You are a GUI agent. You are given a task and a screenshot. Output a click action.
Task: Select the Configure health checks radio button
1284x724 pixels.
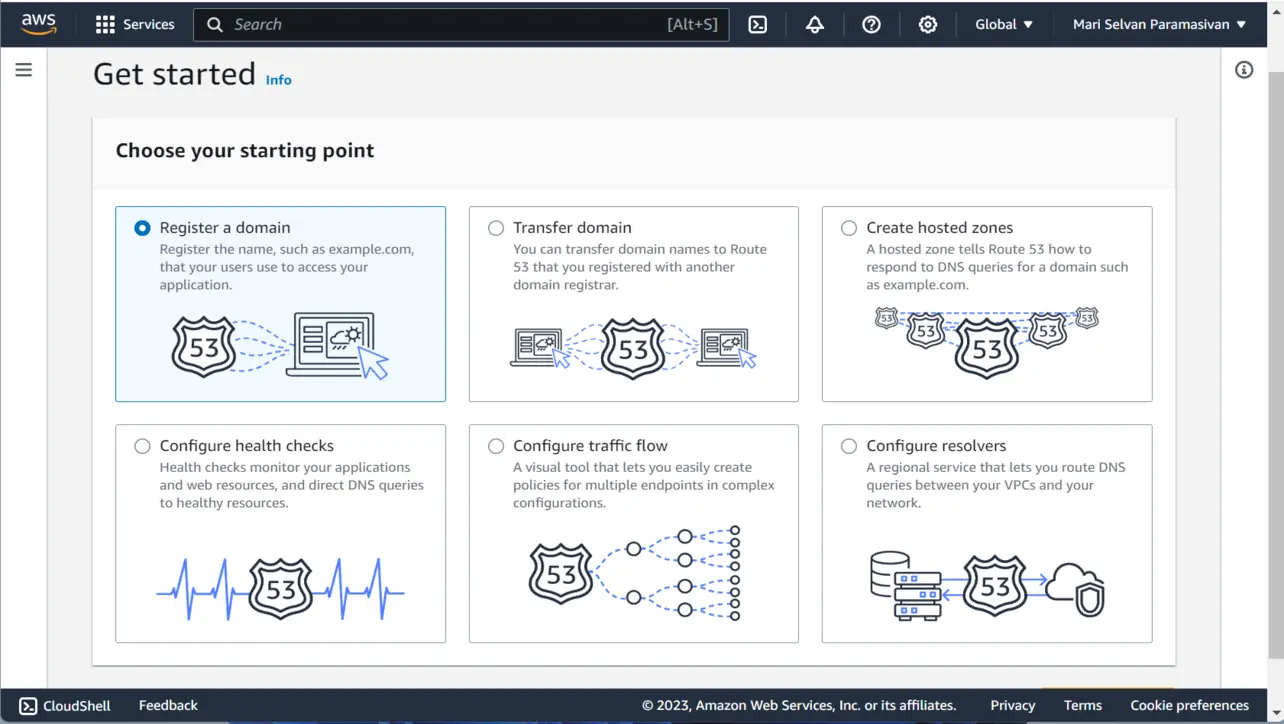click(142, 446)
